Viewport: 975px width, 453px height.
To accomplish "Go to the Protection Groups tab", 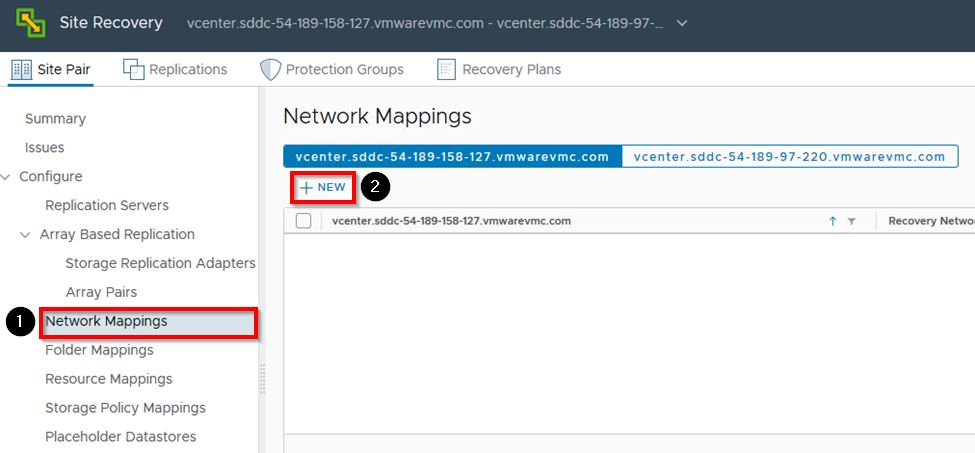I will tap(332, 70).
